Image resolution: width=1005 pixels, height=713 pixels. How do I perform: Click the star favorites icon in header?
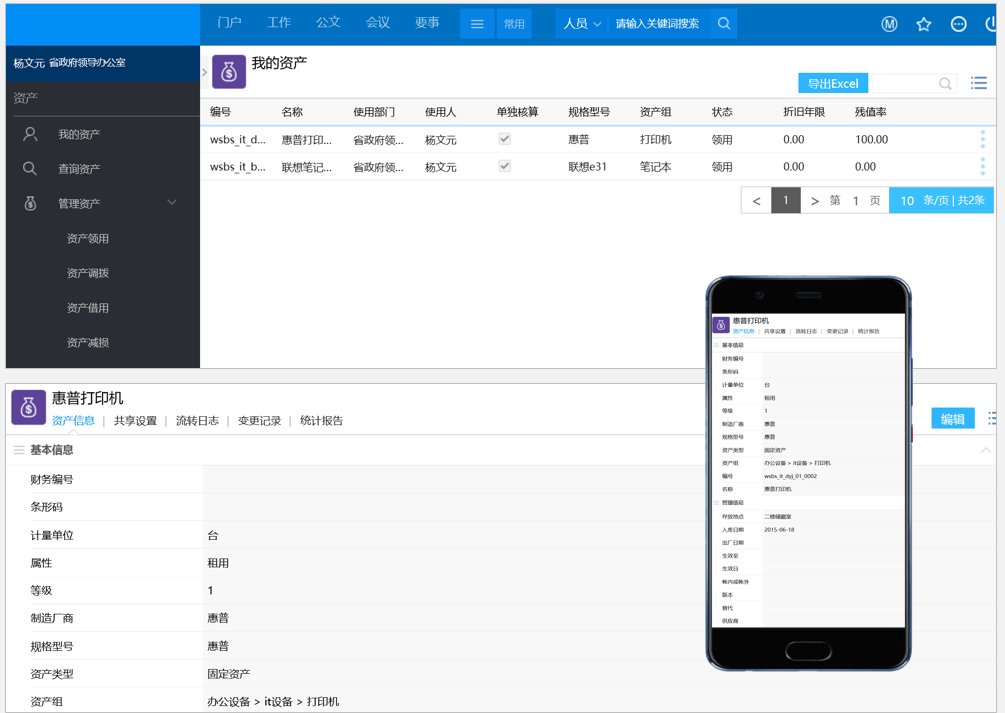pos(924,24)
